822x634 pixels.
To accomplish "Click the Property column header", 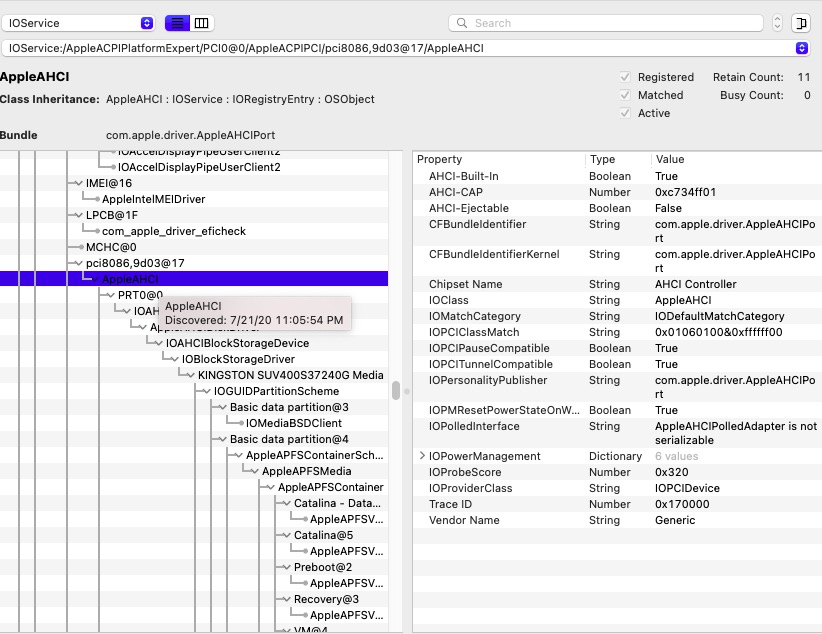I will tap(439, 159).
